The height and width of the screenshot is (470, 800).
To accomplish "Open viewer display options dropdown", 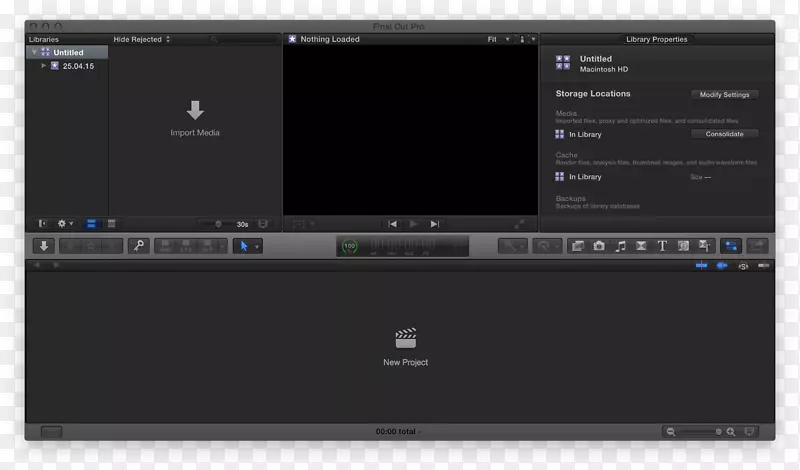I will [x=528, y=39].
